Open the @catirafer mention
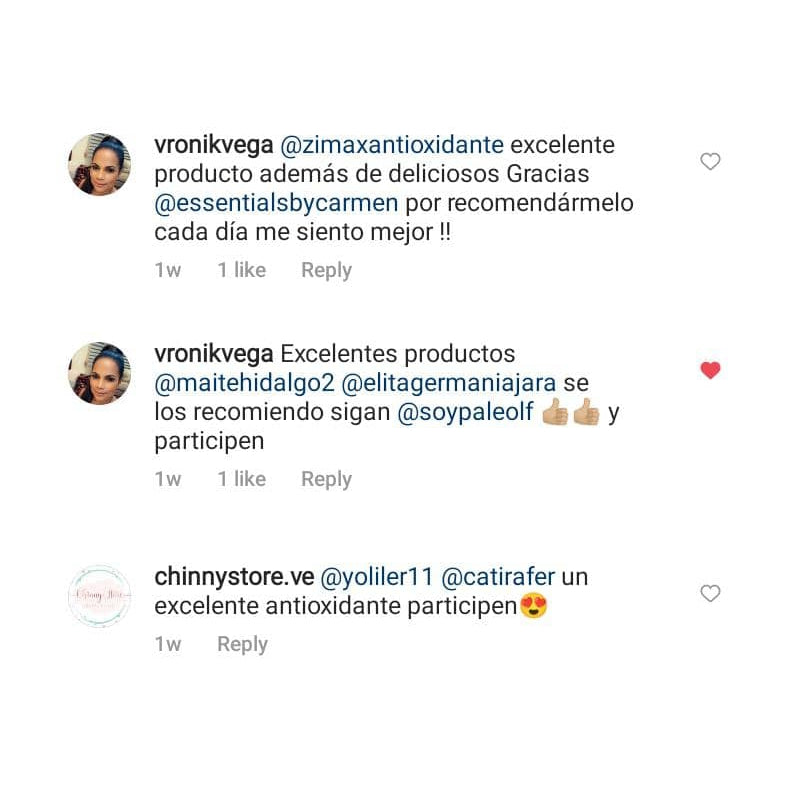The height and width of the screenshot is (800, 800). [498, 577]
